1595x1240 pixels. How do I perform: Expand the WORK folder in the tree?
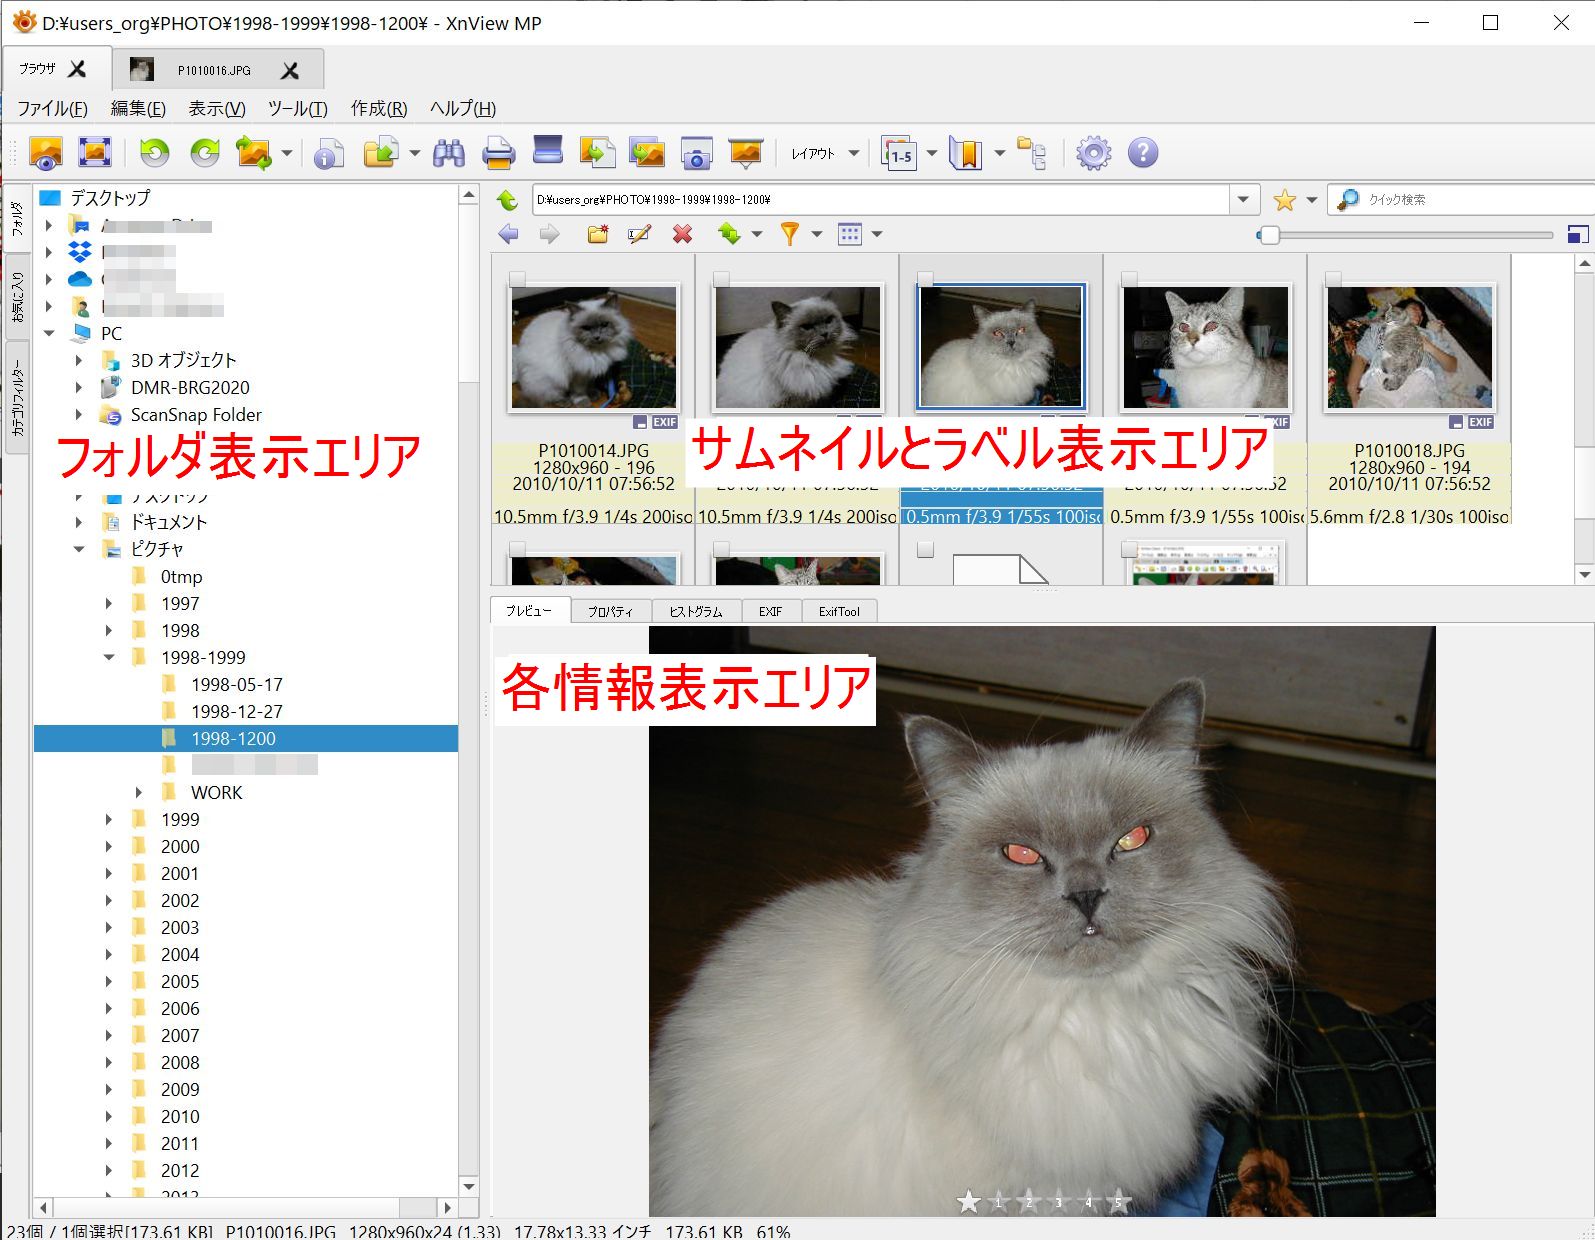pyautogui.click(x=139, y=792)
